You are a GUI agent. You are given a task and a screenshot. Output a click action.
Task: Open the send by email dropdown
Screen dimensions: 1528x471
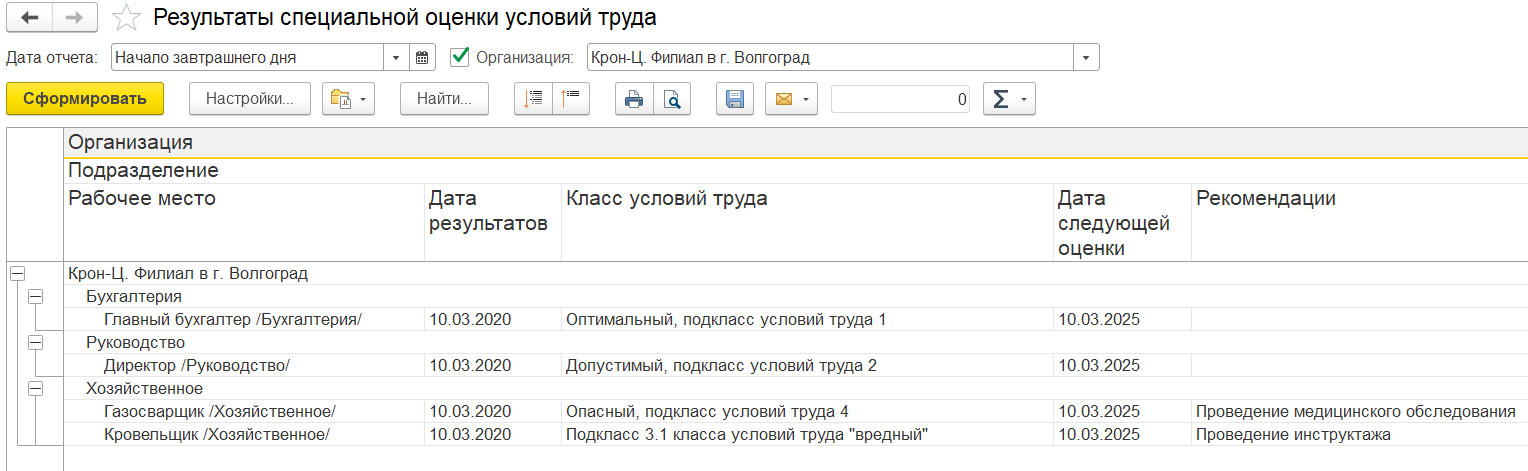(x=791, y=99)
